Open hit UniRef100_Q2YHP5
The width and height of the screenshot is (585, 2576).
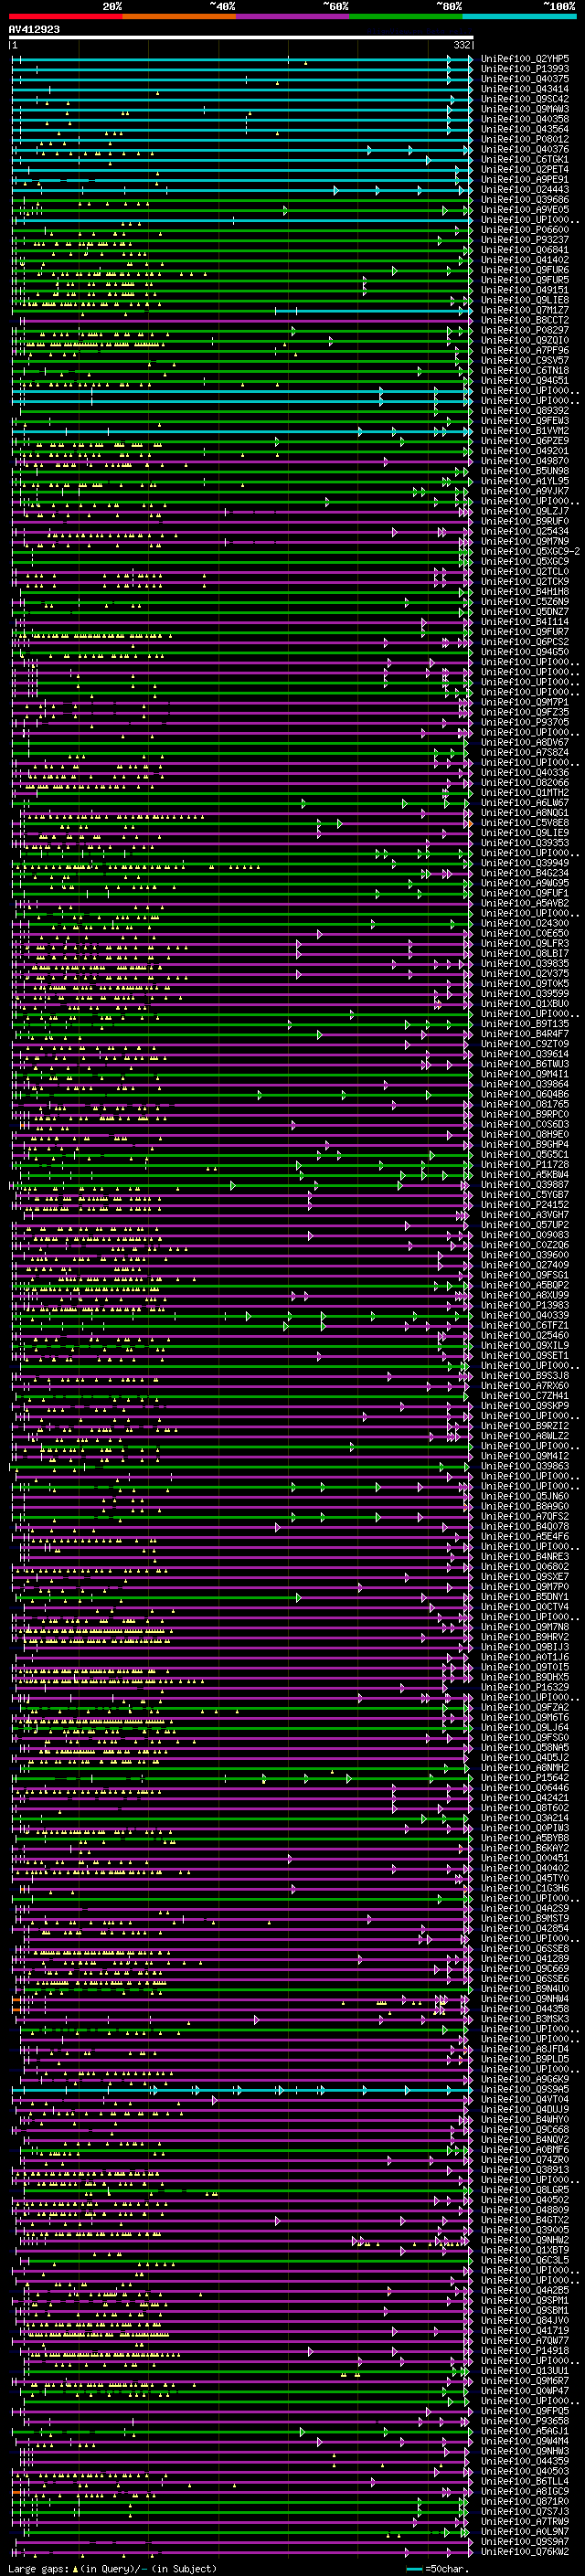click(x=525, y=59)
